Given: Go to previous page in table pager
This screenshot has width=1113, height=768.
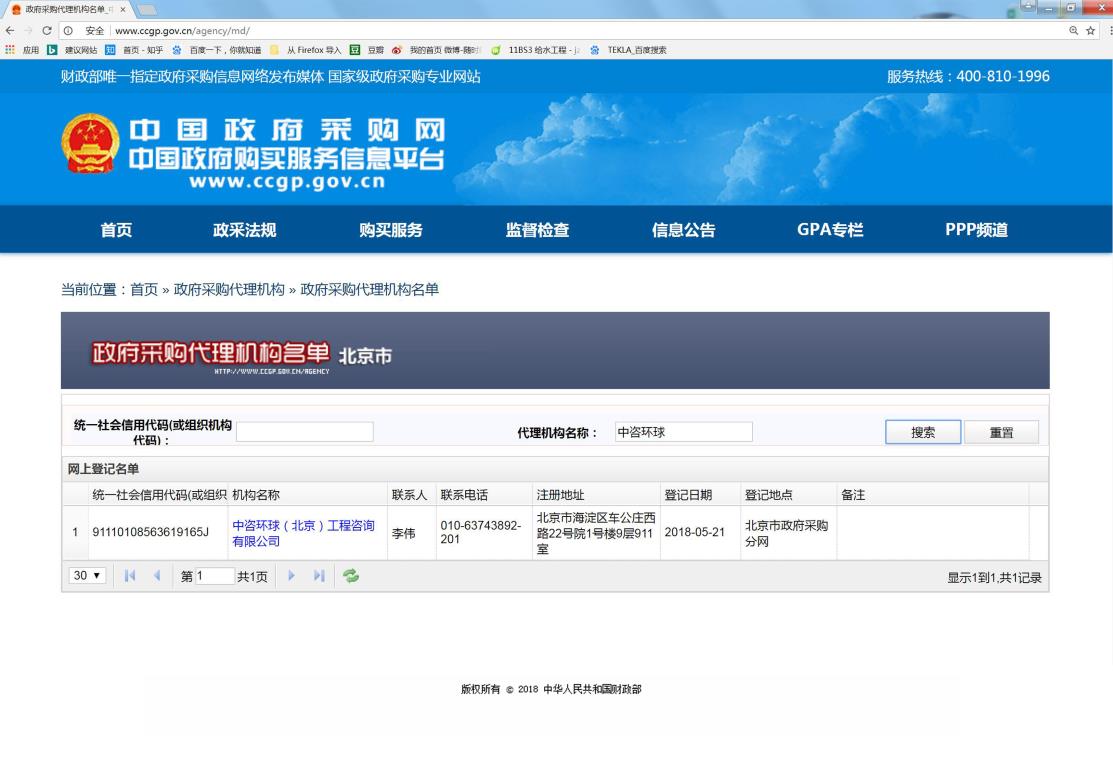Looking at the screenshot, I should click(155, 576).
